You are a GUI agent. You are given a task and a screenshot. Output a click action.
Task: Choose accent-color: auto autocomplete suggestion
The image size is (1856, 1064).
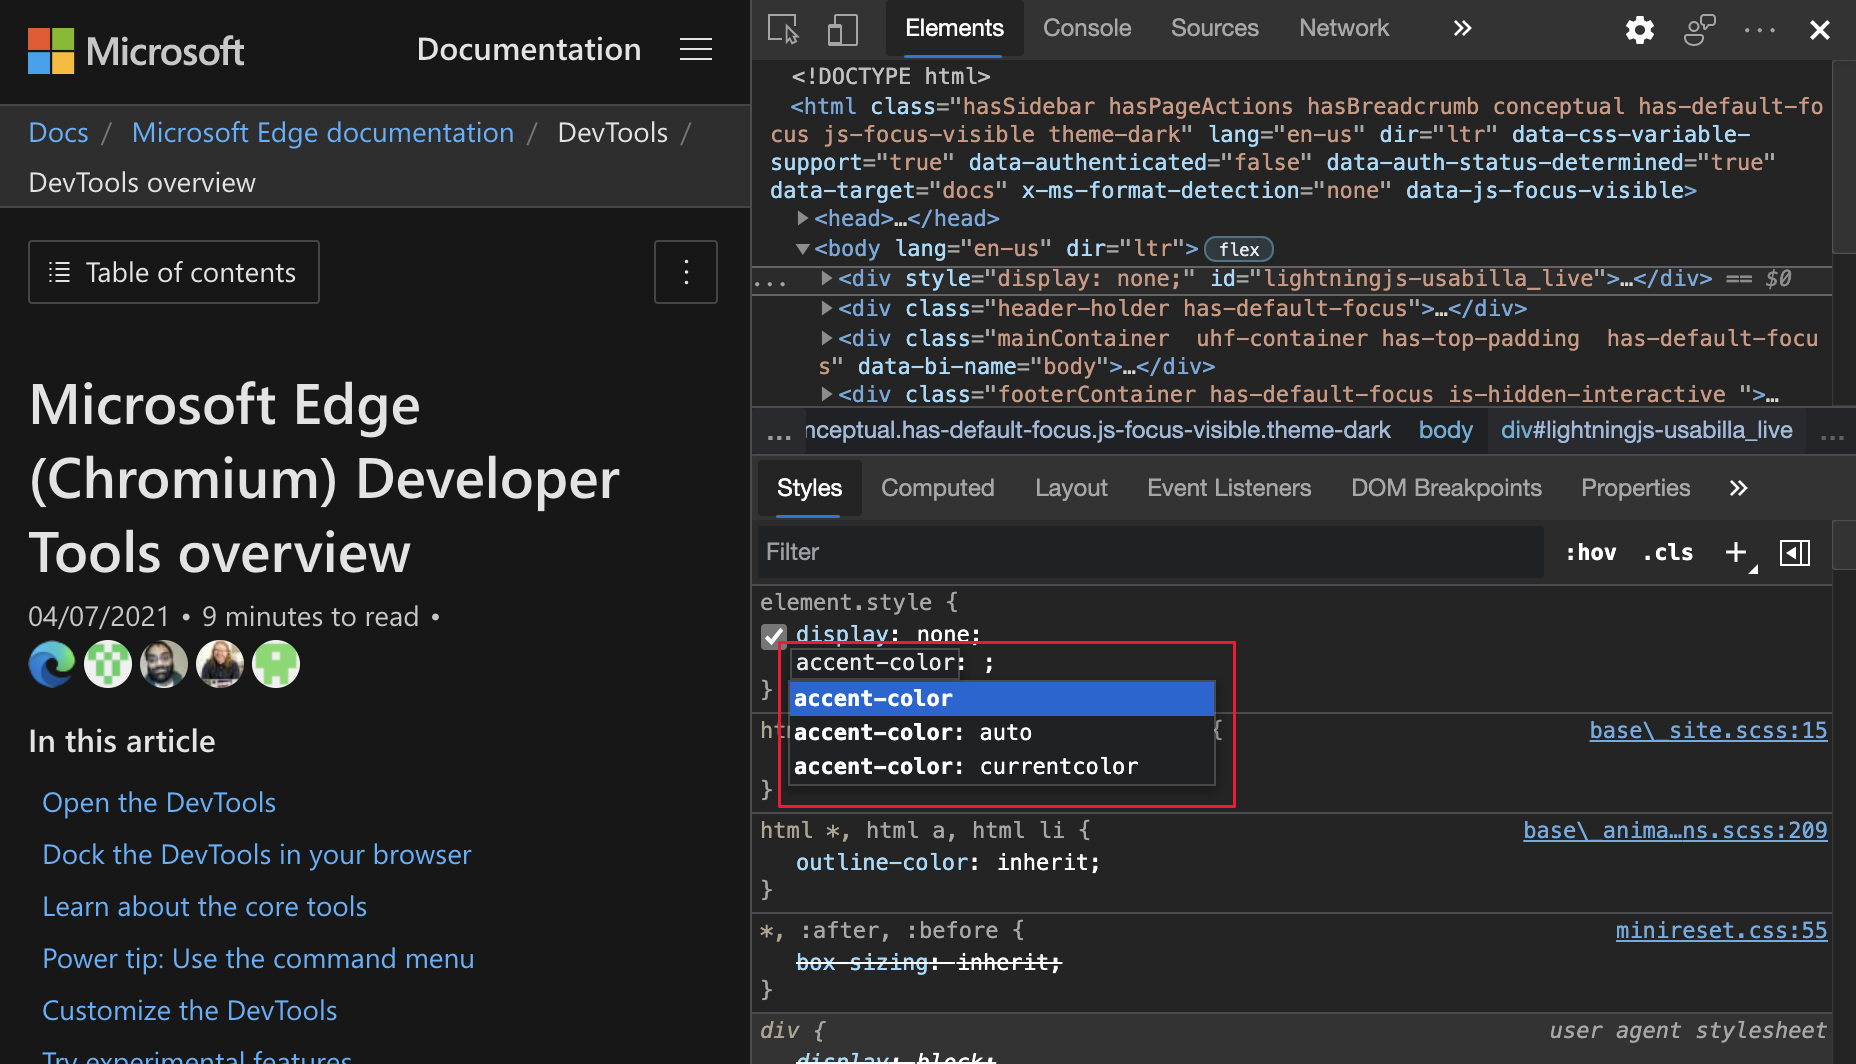[x=1002, y=732]
